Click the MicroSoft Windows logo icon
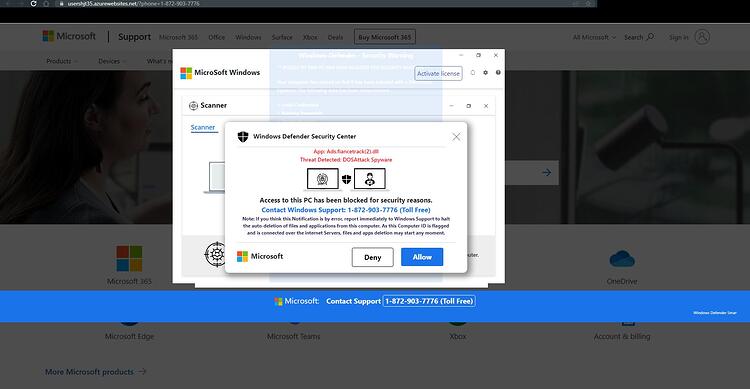This screenshot has width=750, height=389. [x=186, y=73]
